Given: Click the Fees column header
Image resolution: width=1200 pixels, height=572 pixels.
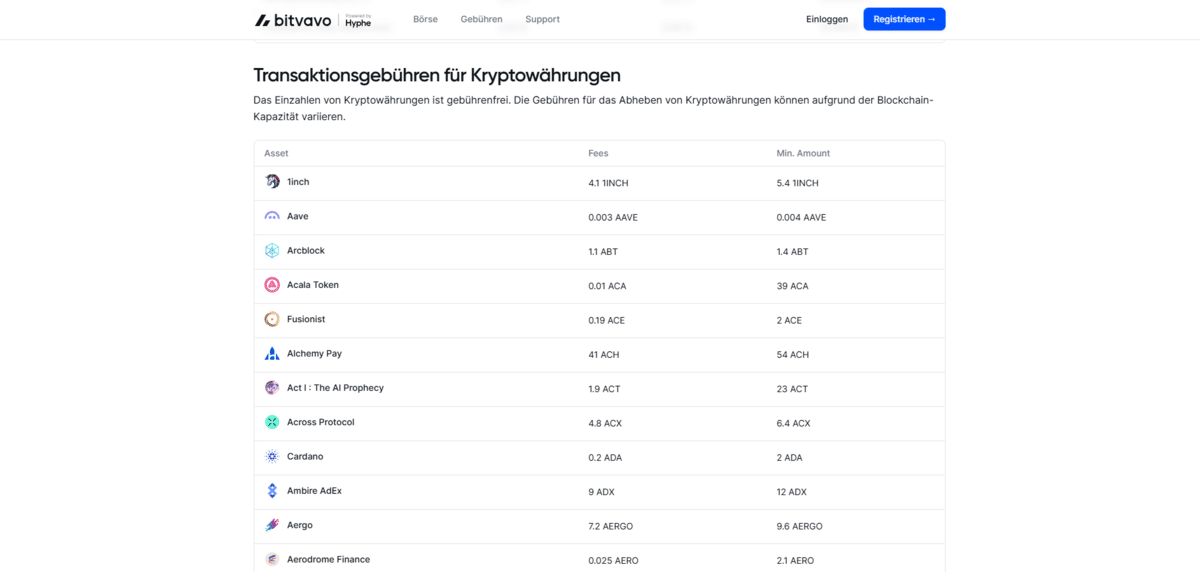Looking at the screenshot, I should 598,153.
